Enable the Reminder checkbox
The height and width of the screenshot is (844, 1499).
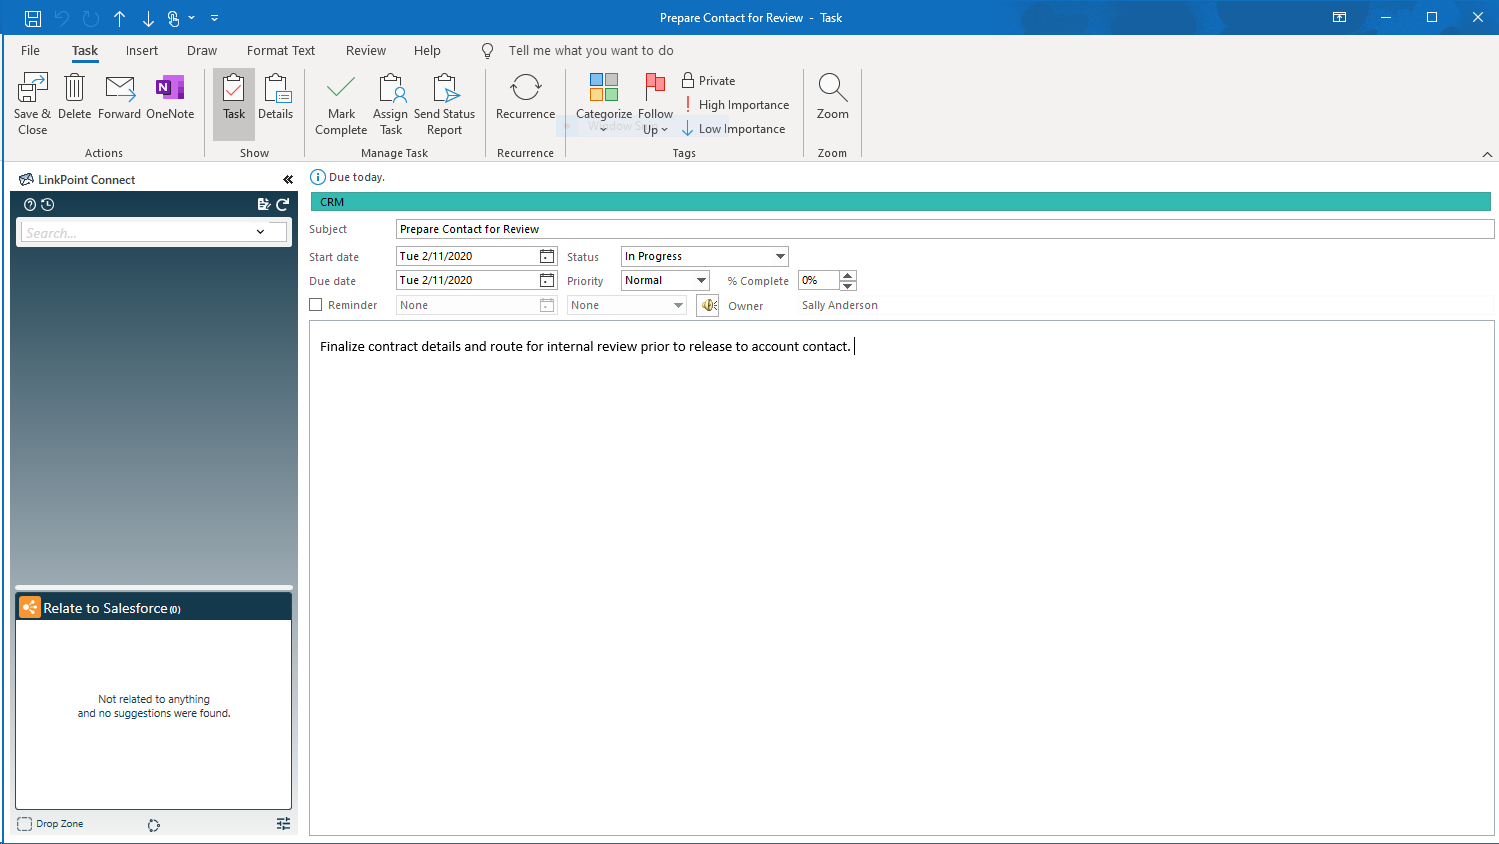pos(316,305)
